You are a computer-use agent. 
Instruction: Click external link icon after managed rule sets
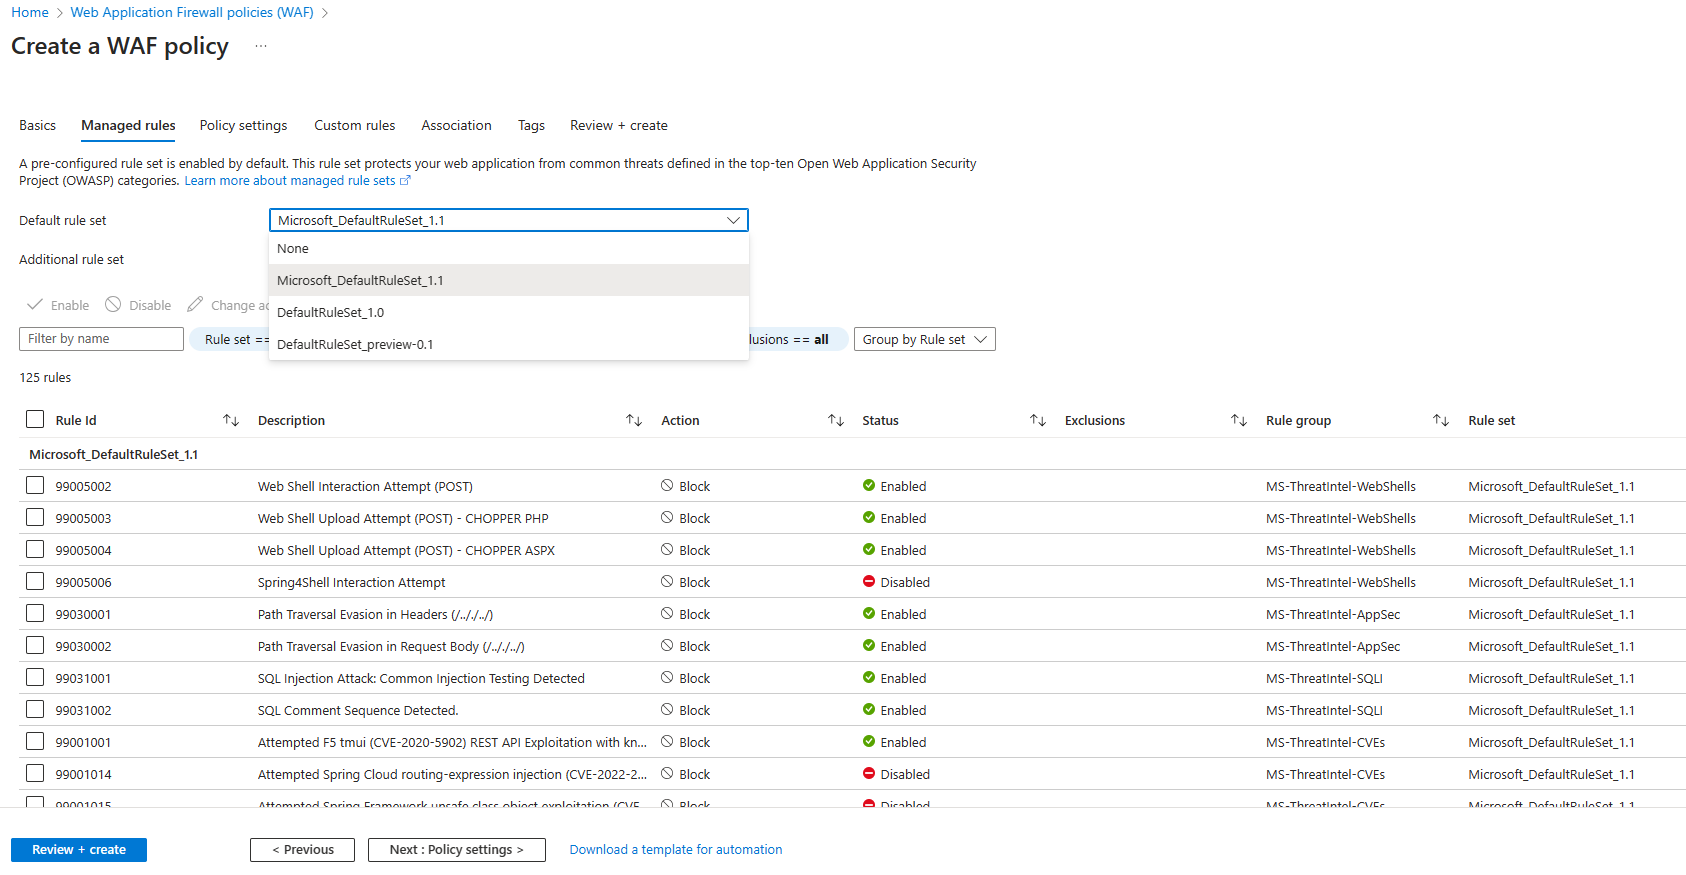tap(405, 181)
